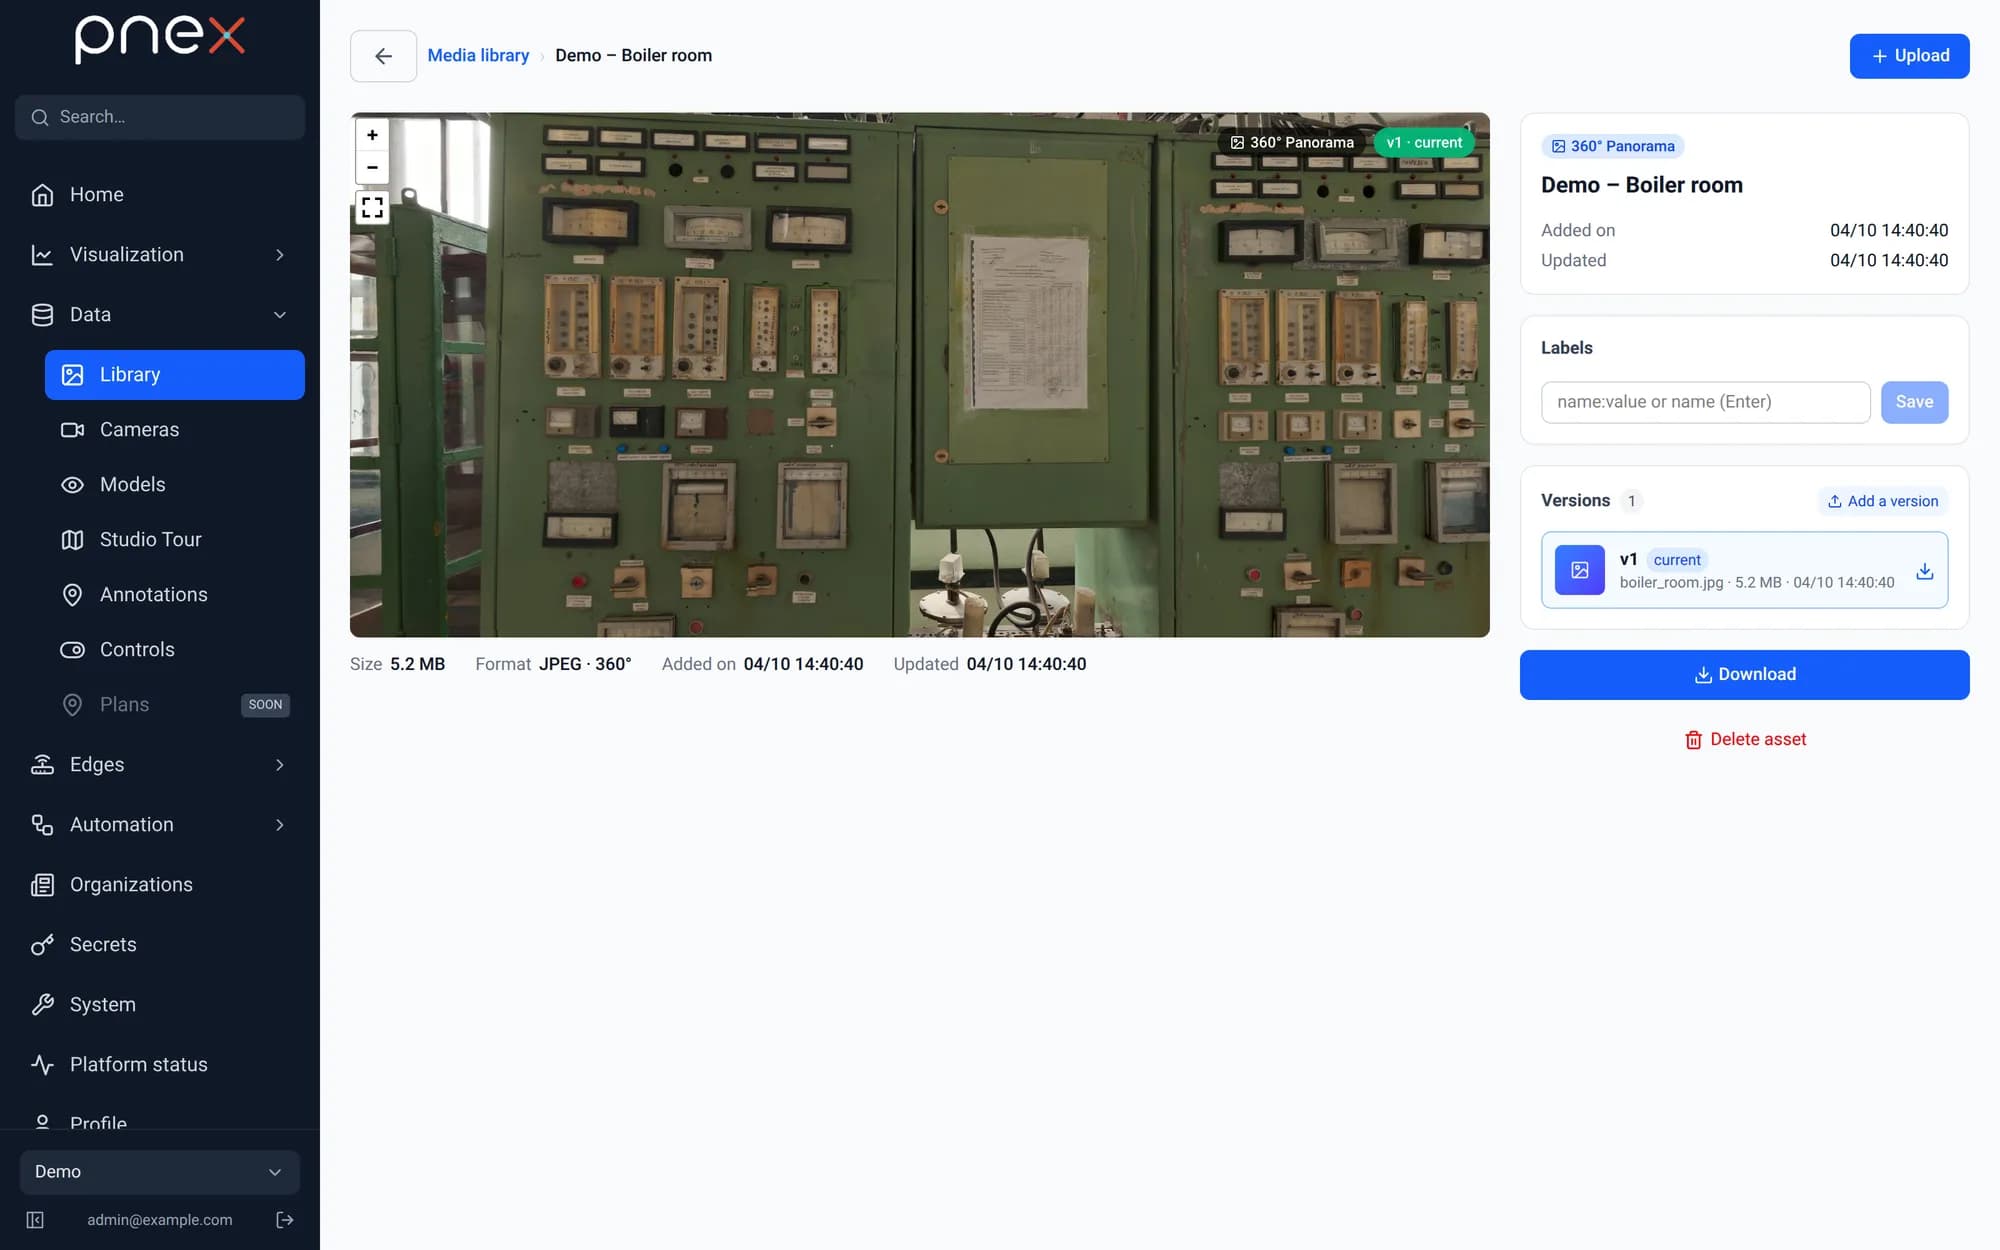Open the Models page
This screenshot has width=2000, height=1250.
click(x=175, y=485)
